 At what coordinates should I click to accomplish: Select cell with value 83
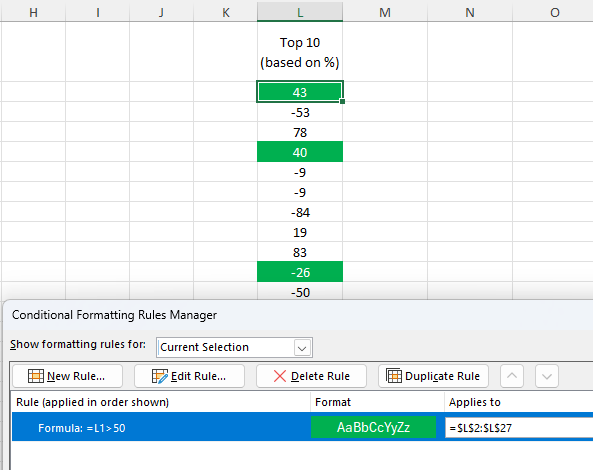300,252
